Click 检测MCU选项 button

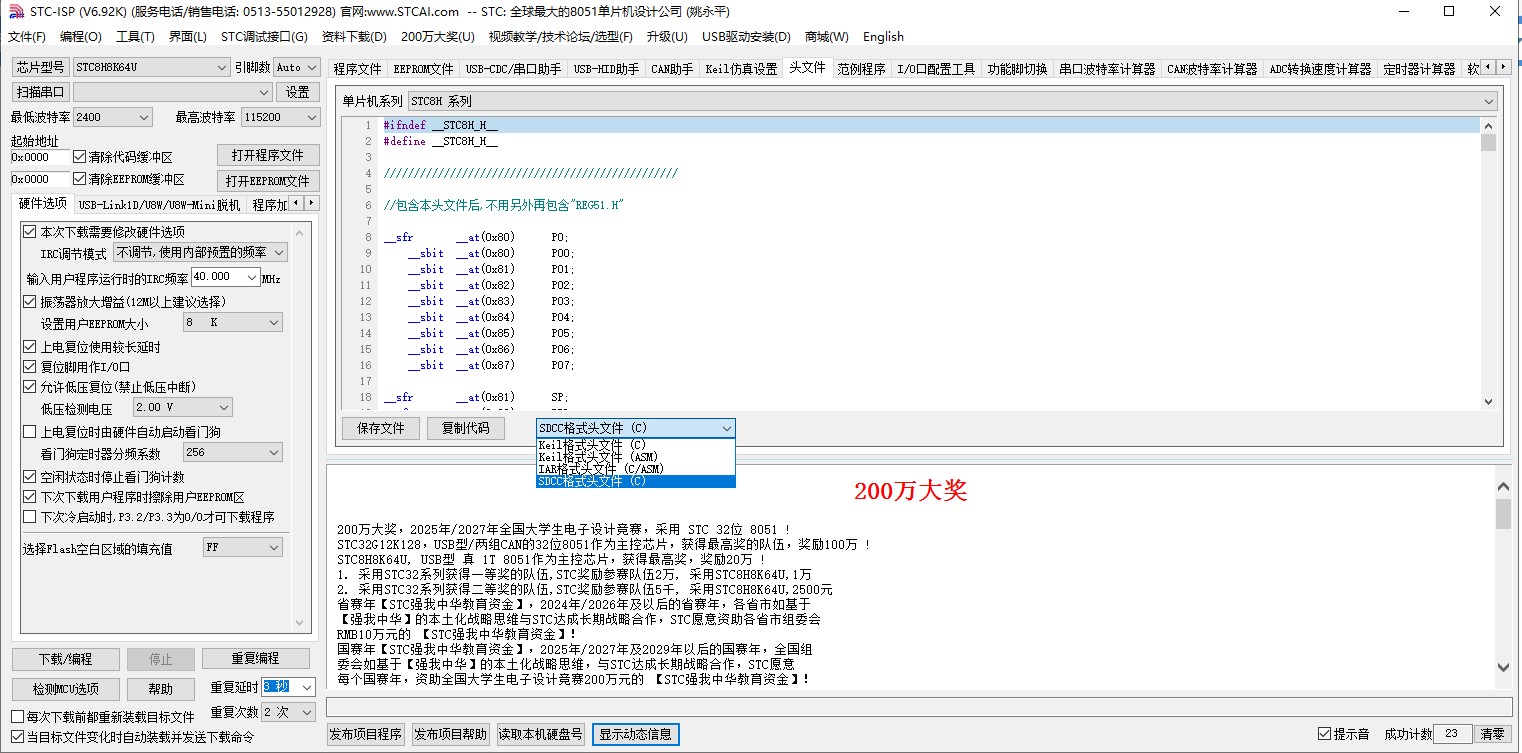click(x=65, y=689)
